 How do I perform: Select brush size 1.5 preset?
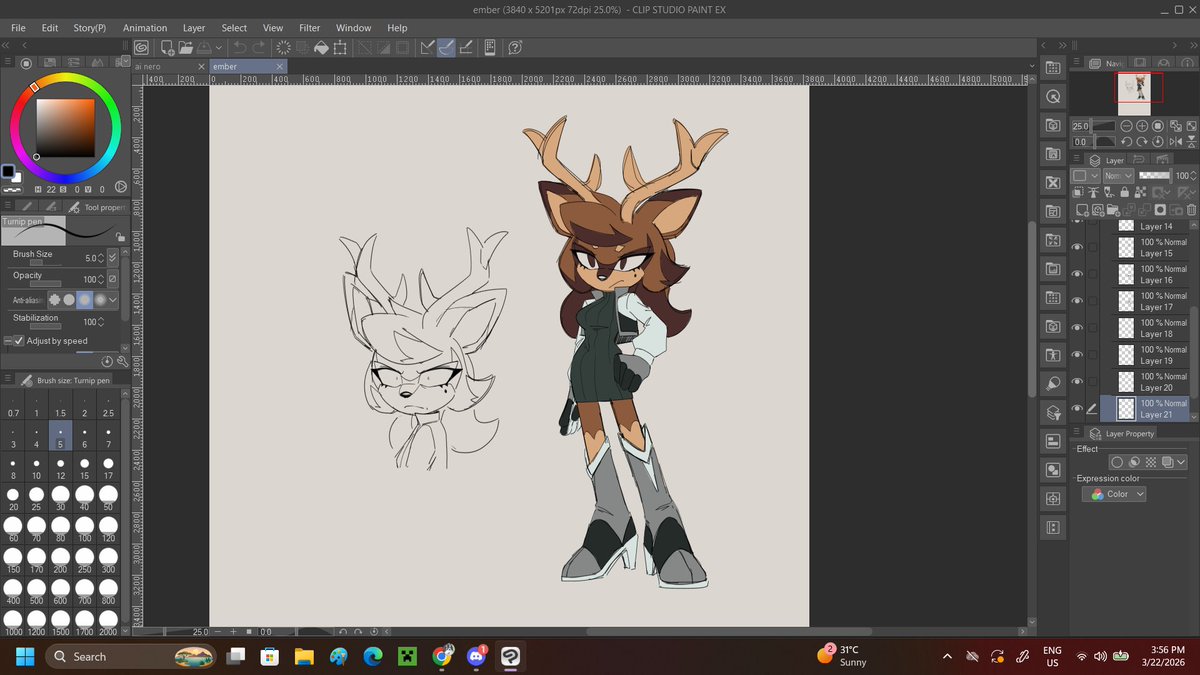[x=61, y=406]
